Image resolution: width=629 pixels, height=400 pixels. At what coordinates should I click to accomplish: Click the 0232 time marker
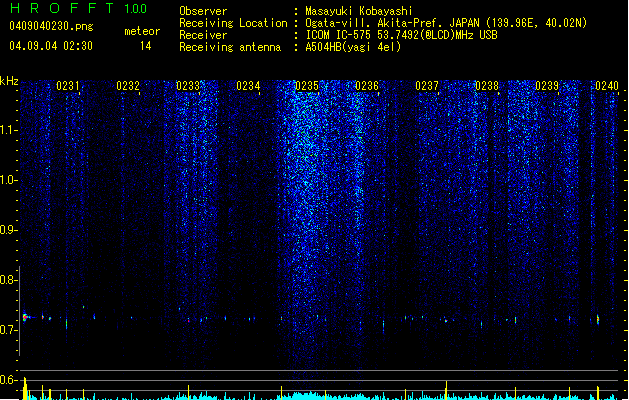(x=128, y=86)
